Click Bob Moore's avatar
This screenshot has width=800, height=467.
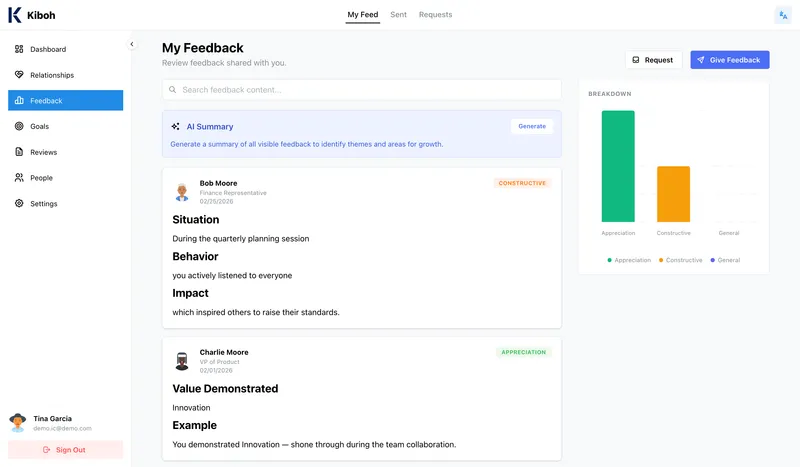[182, 192]
